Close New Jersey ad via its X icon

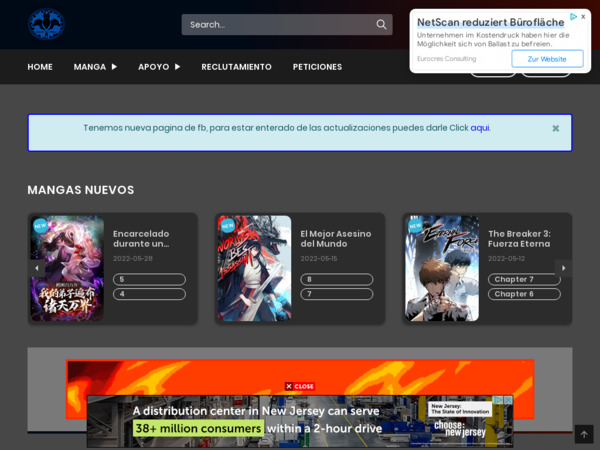[x=508, y=400]
